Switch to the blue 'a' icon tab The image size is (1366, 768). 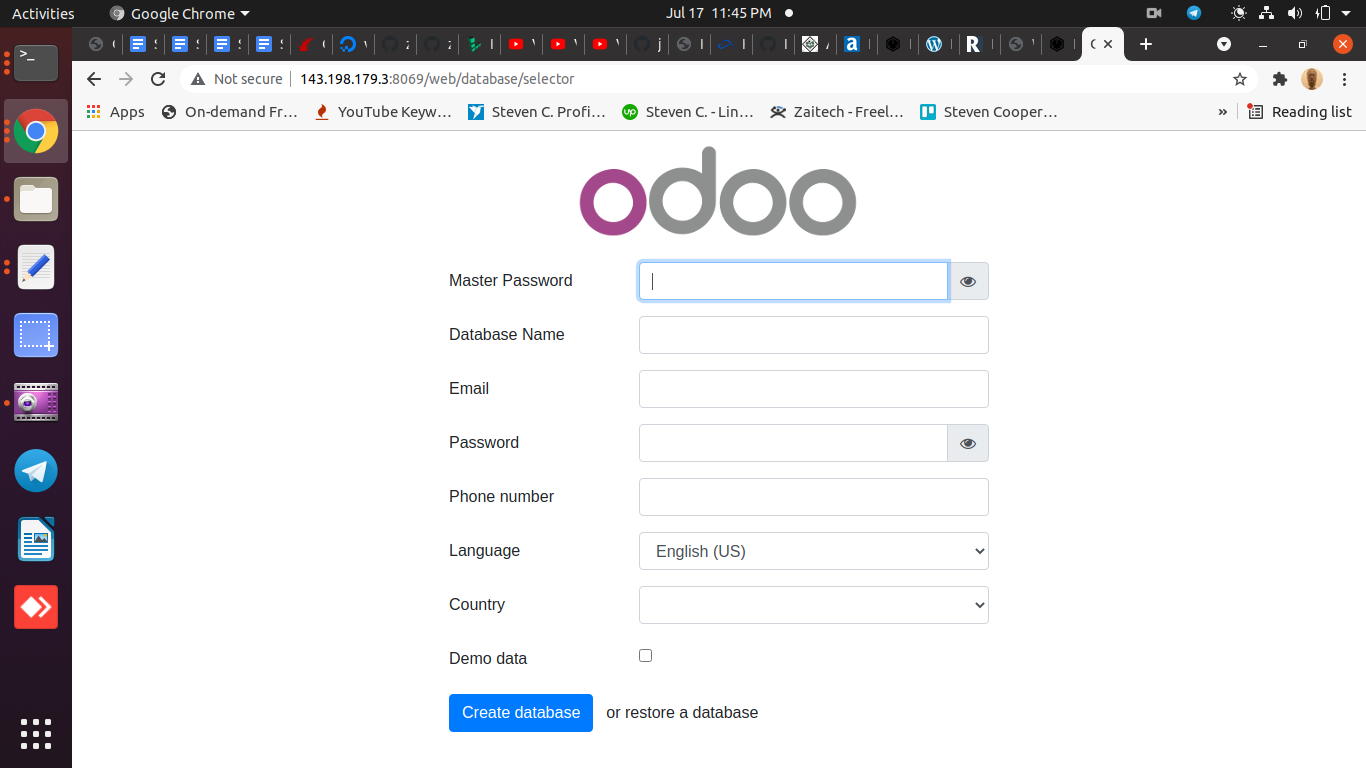[x=852, y=44]
